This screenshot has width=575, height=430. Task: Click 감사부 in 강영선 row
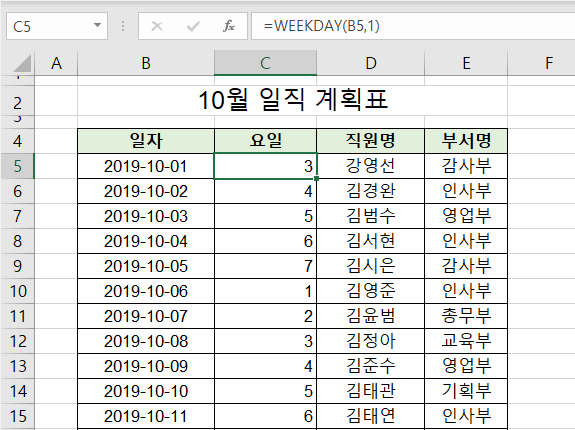point(466,166)
